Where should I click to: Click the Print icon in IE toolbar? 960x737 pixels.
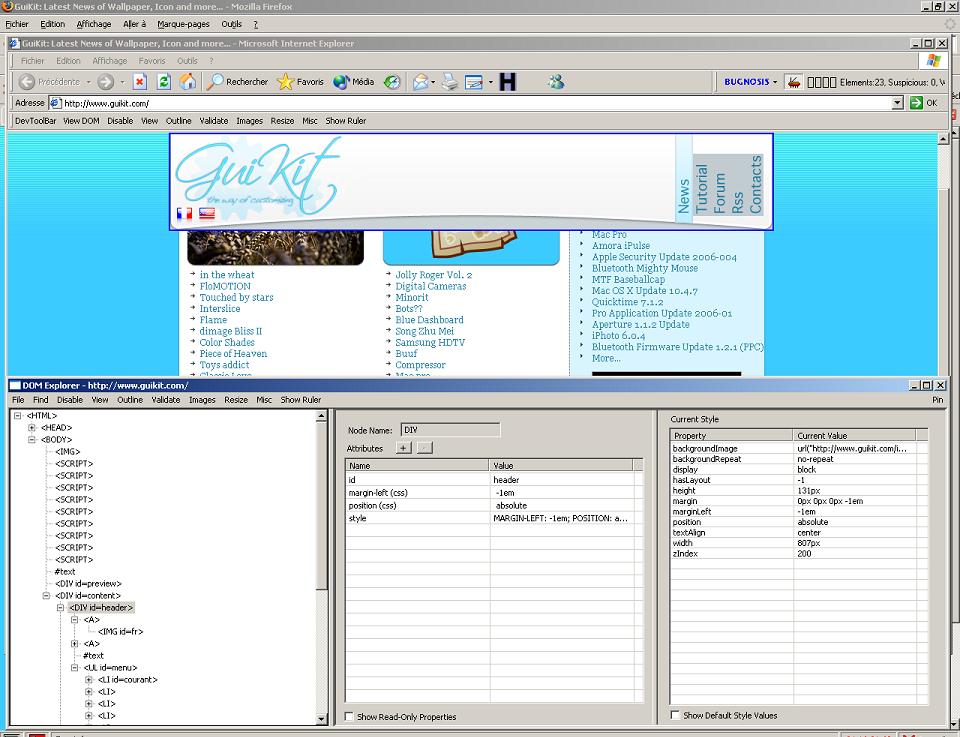pos(450,81)
